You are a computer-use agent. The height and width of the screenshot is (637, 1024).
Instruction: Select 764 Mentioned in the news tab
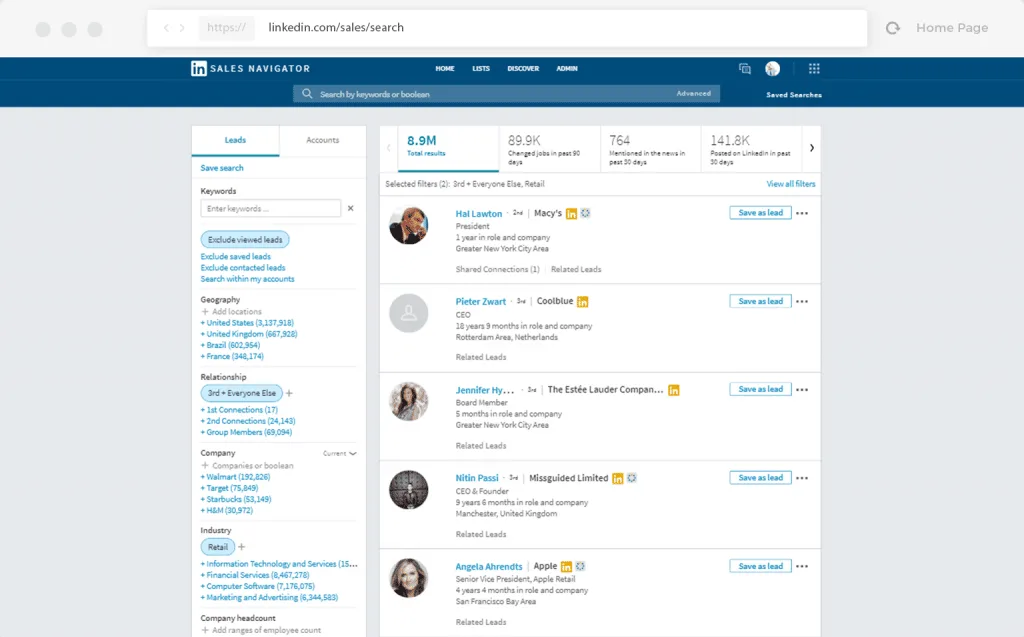(650, 148)
